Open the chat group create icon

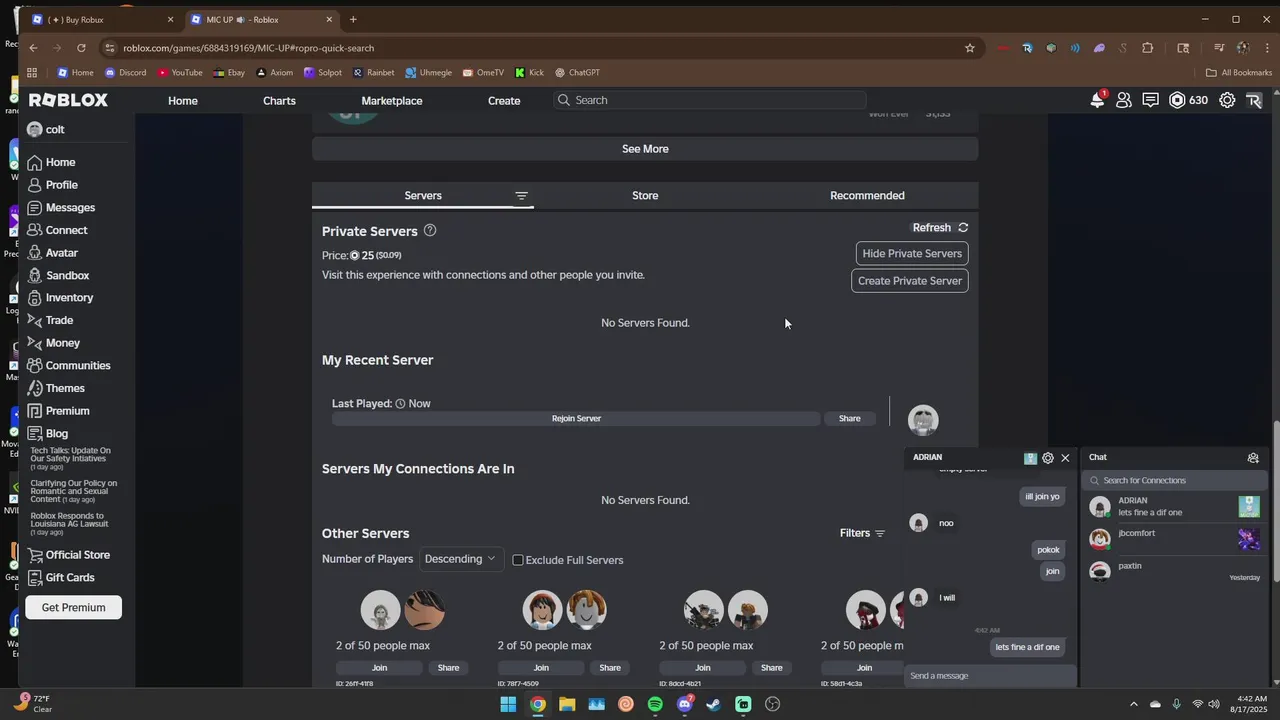(1253, 458)
